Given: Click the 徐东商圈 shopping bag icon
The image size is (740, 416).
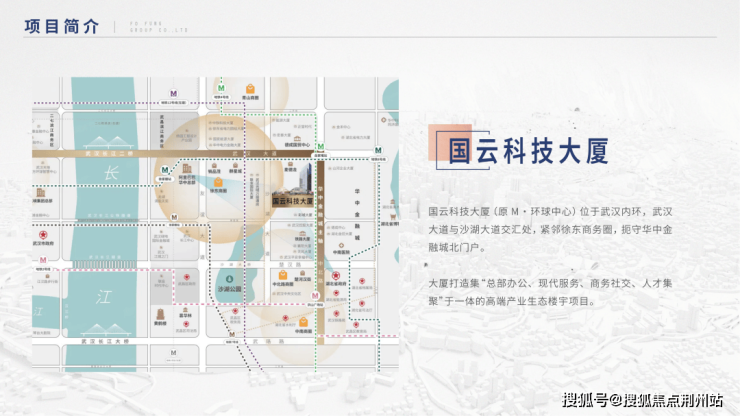Looking at the screenshot, I should 218,182.
